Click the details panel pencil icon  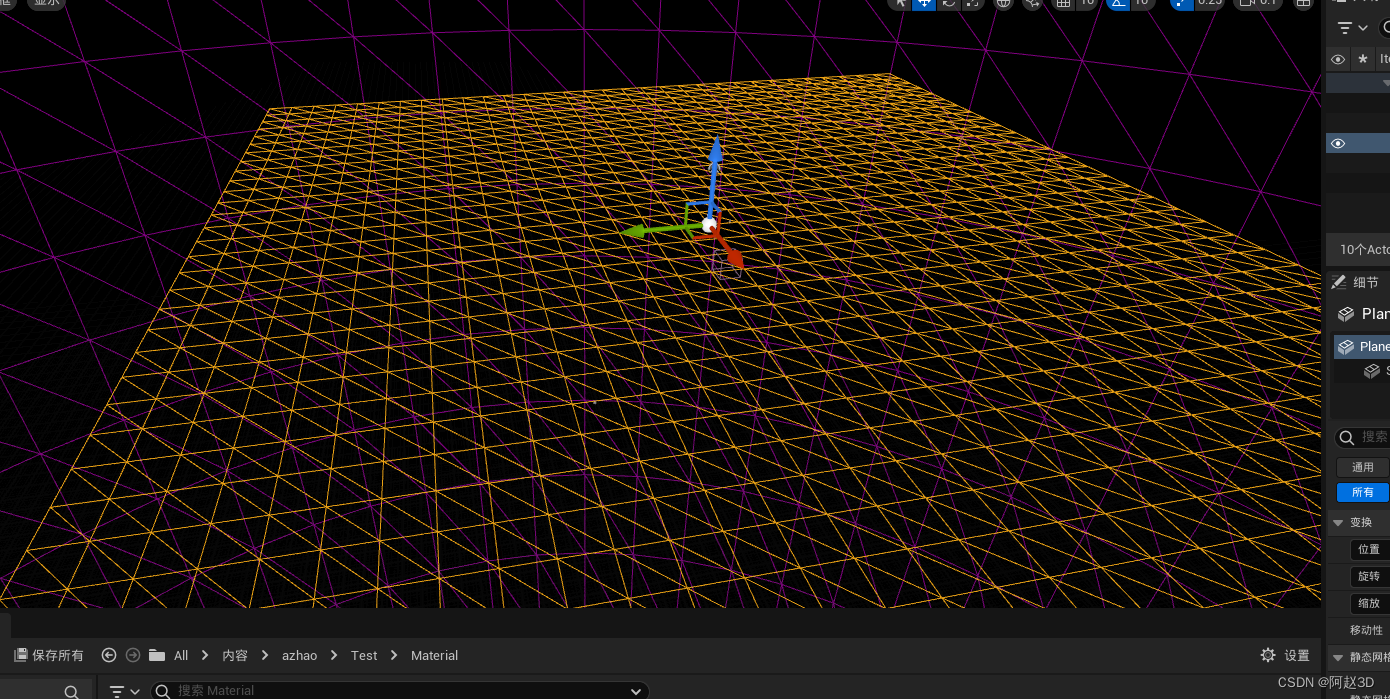pyautogui.click(x=1338, y=282)
